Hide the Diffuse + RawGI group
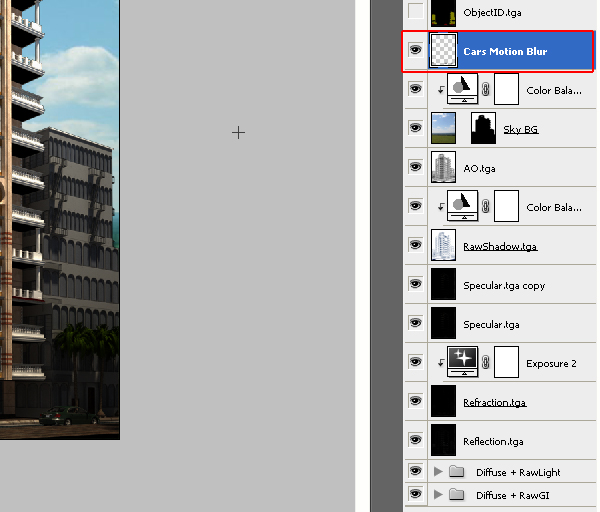 coord(416,494)
